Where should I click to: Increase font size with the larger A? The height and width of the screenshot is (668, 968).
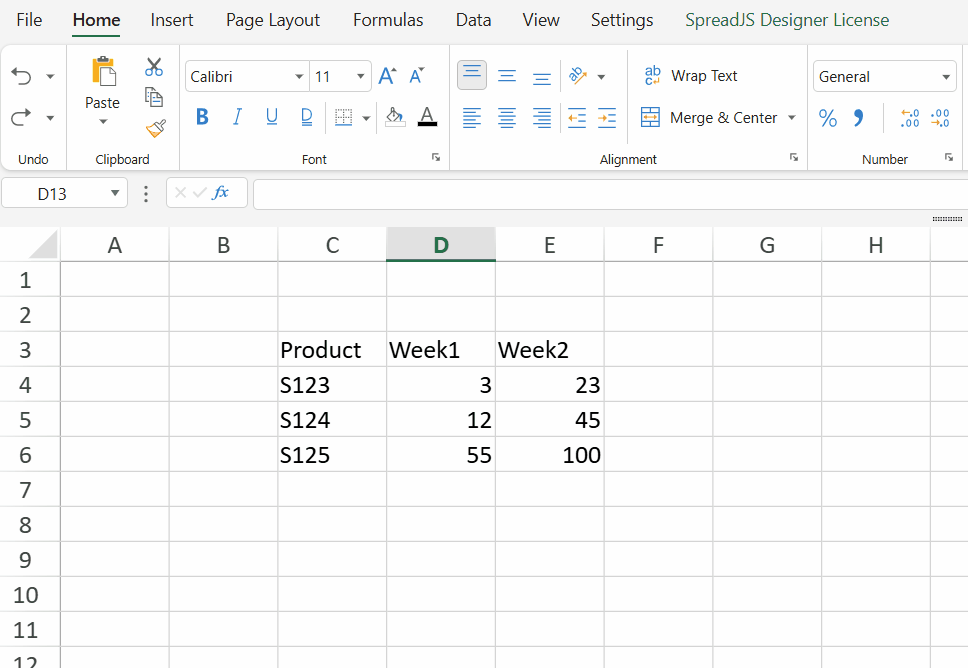click(387, 76)
